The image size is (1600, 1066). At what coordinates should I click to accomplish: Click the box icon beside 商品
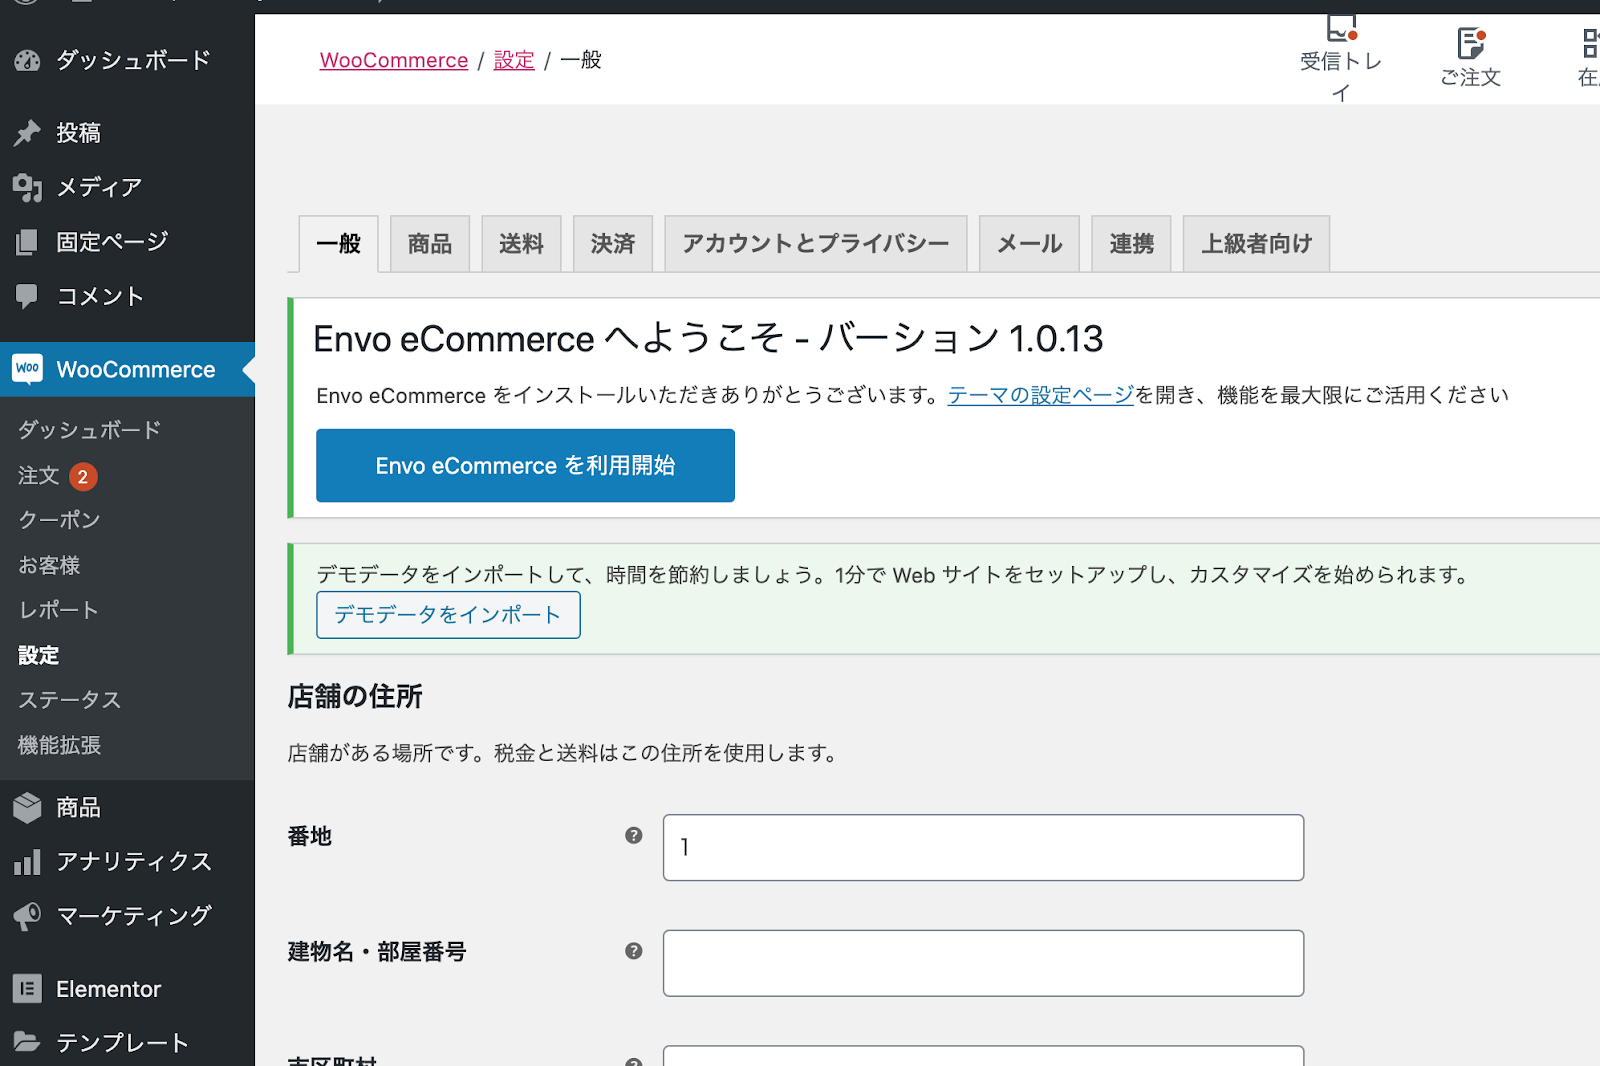[27, 807]
